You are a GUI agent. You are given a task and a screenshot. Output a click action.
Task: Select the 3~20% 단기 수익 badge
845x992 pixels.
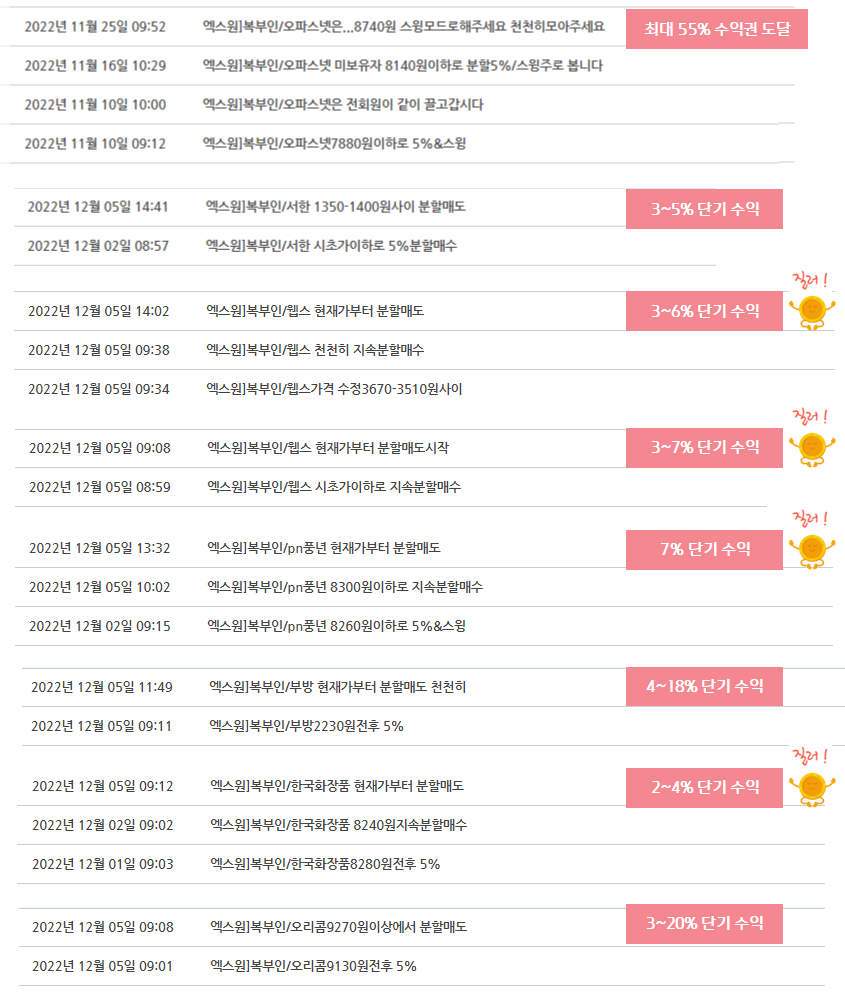(x=704, y=924)
